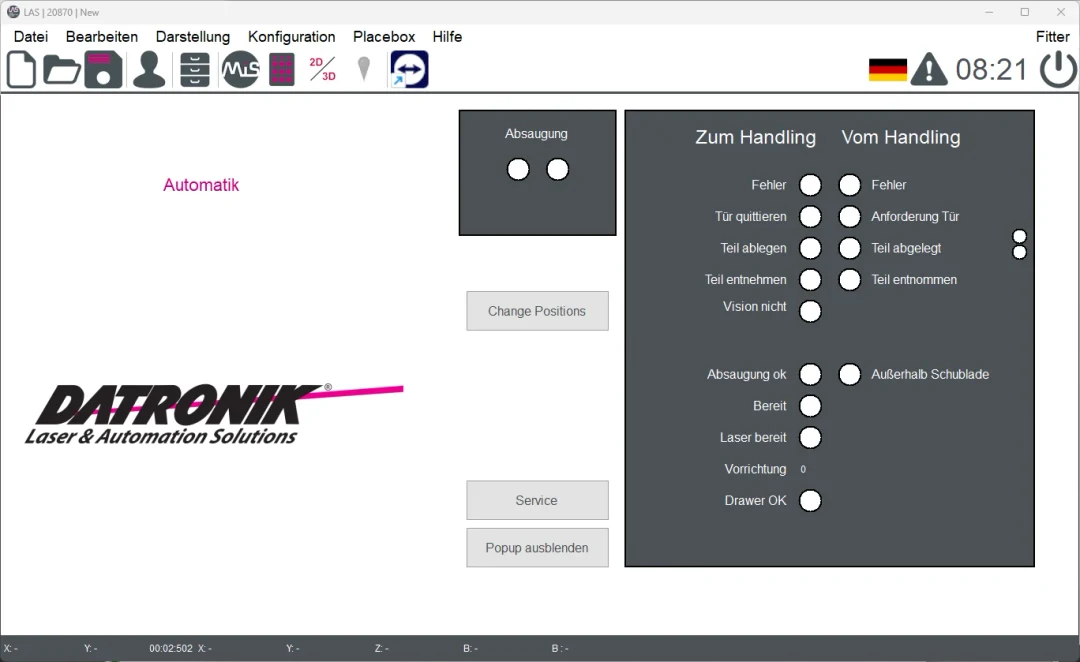Open a file with the folder icon
This screenshot has width=1080, height=662.
62,70
